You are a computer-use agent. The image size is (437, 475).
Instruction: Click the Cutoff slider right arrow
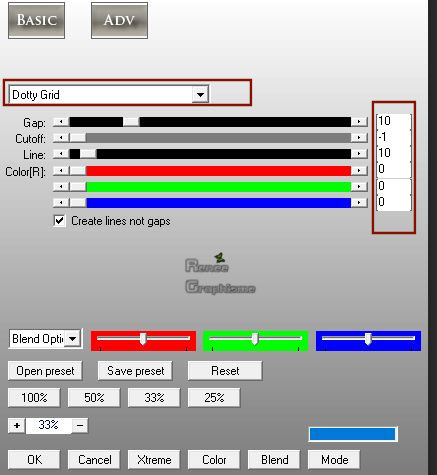tap(359, 138)
